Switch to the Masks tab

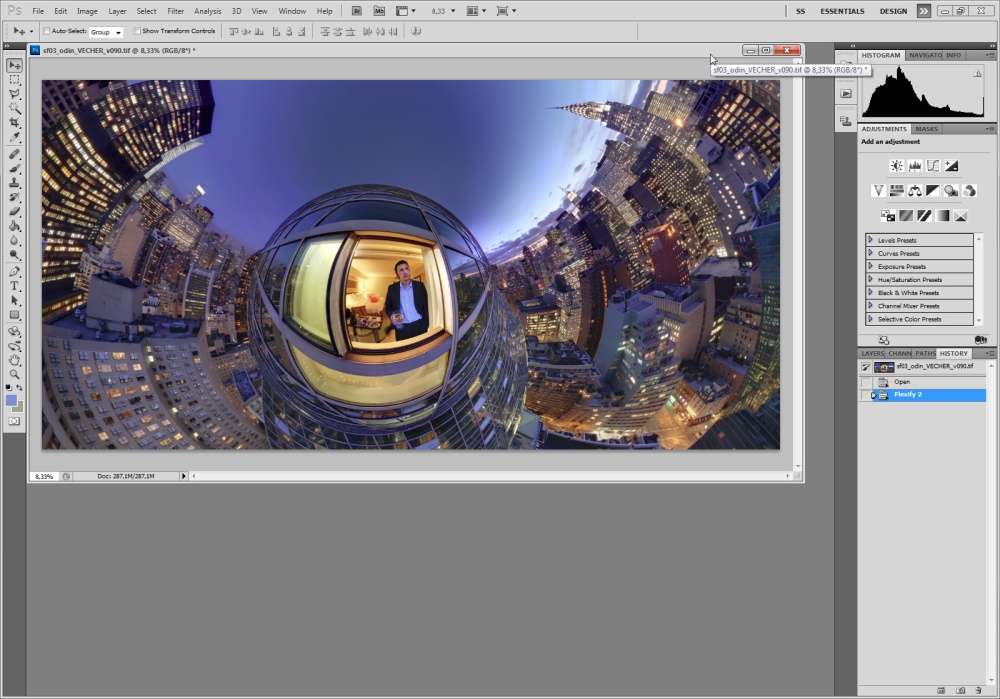(x=926, y=129)
